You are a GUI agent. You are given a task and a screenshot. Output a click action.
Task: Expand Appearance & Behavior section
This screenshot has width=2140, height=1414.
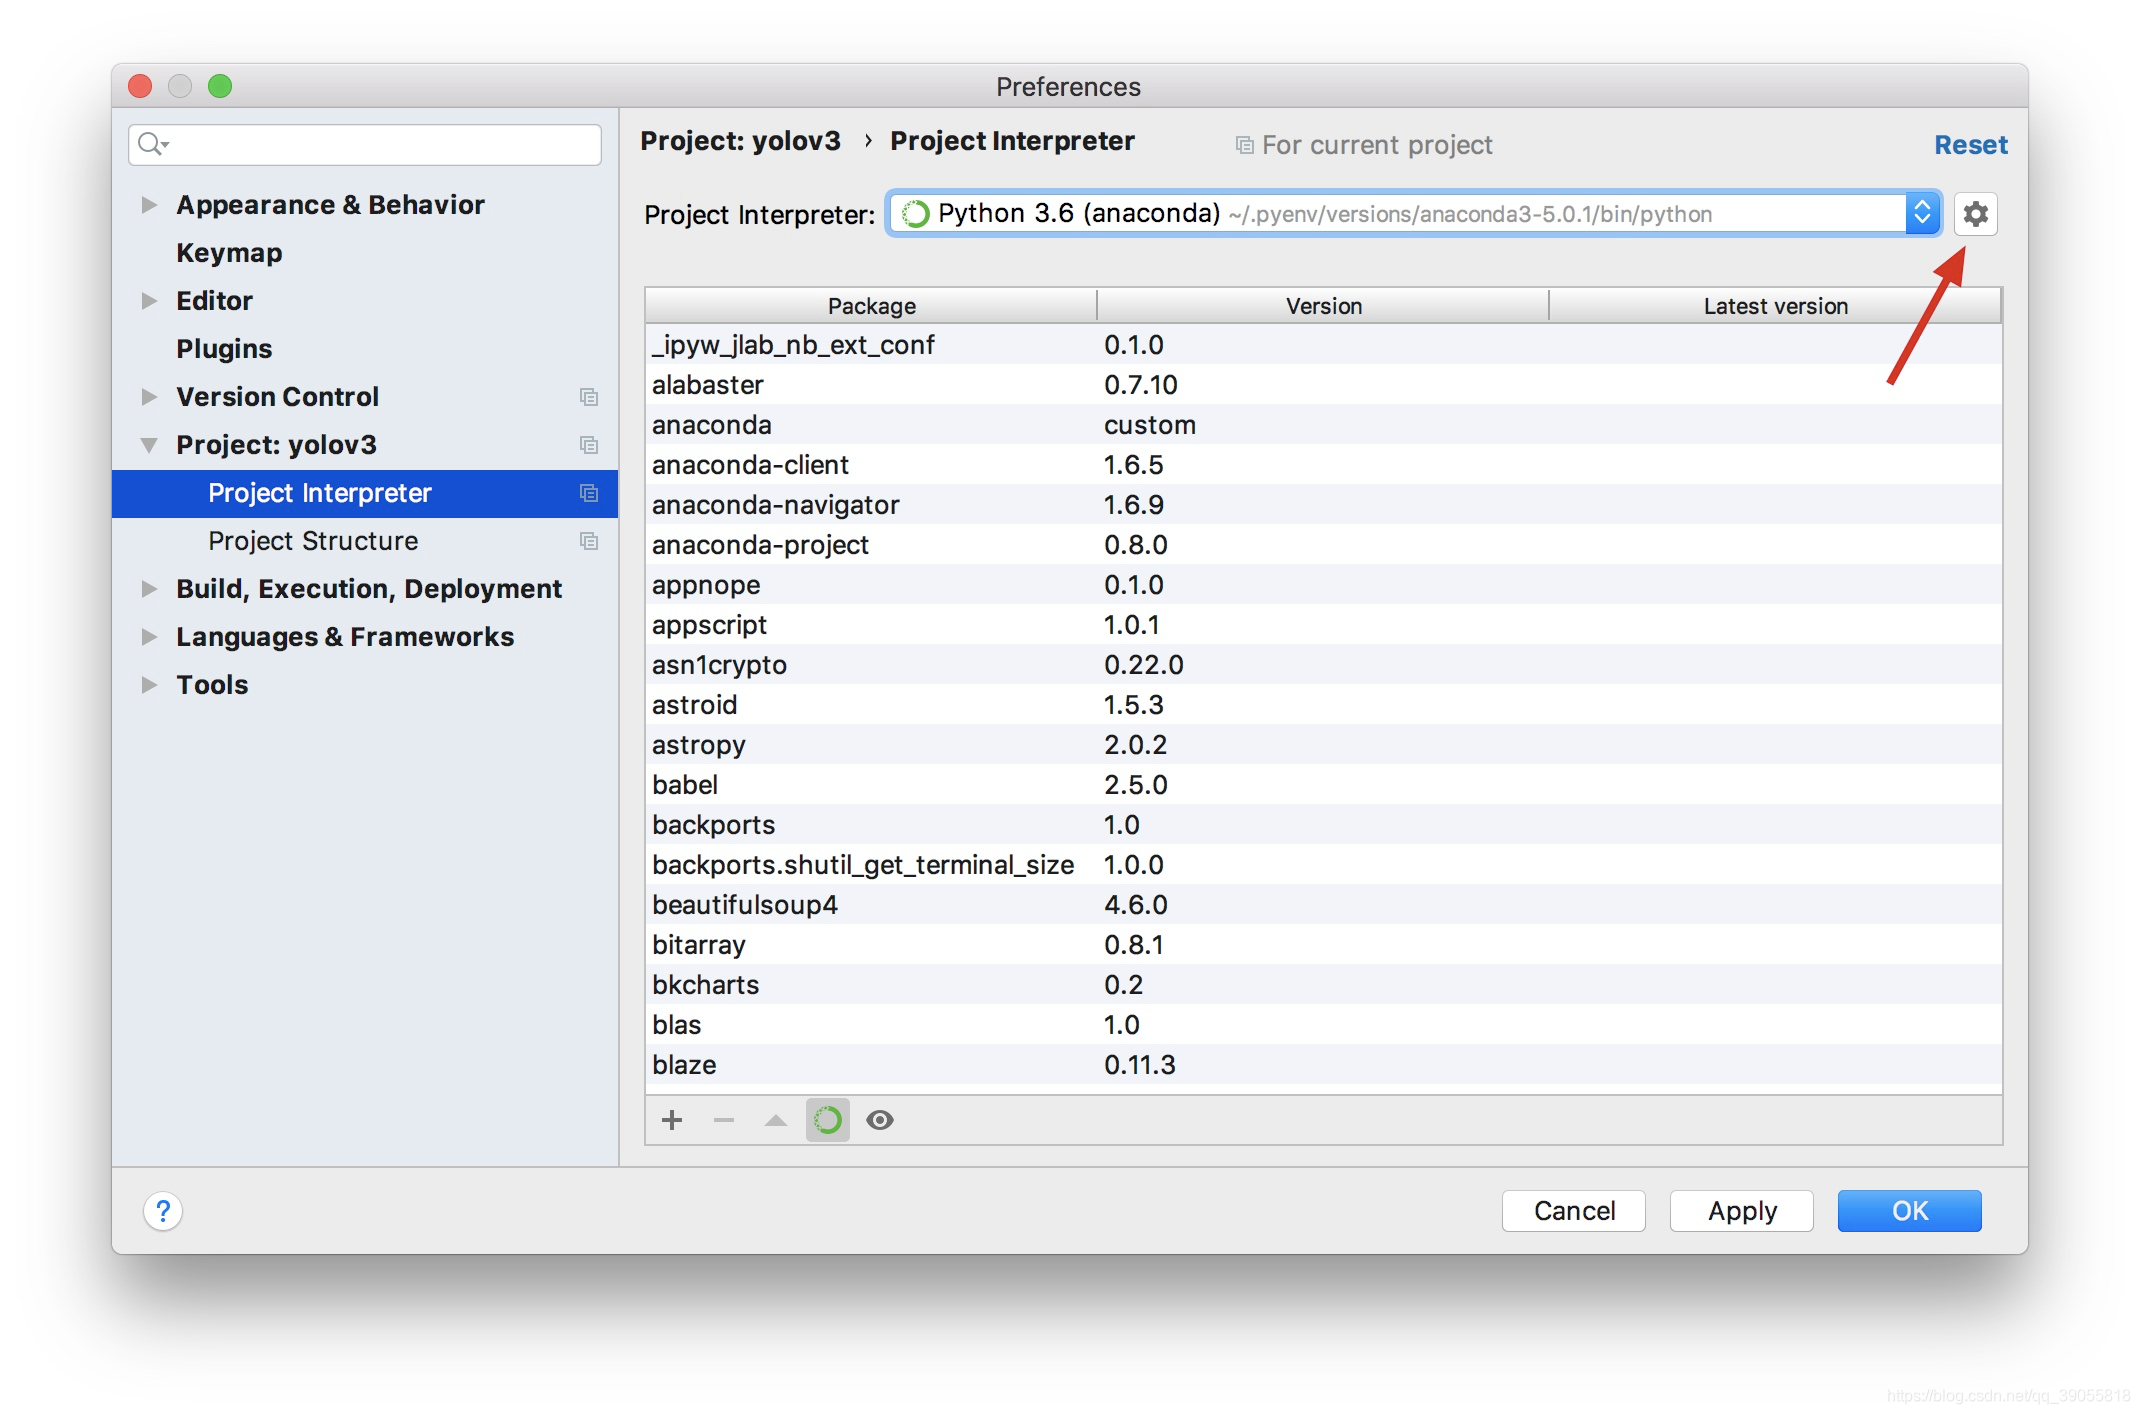pos(149,205)
